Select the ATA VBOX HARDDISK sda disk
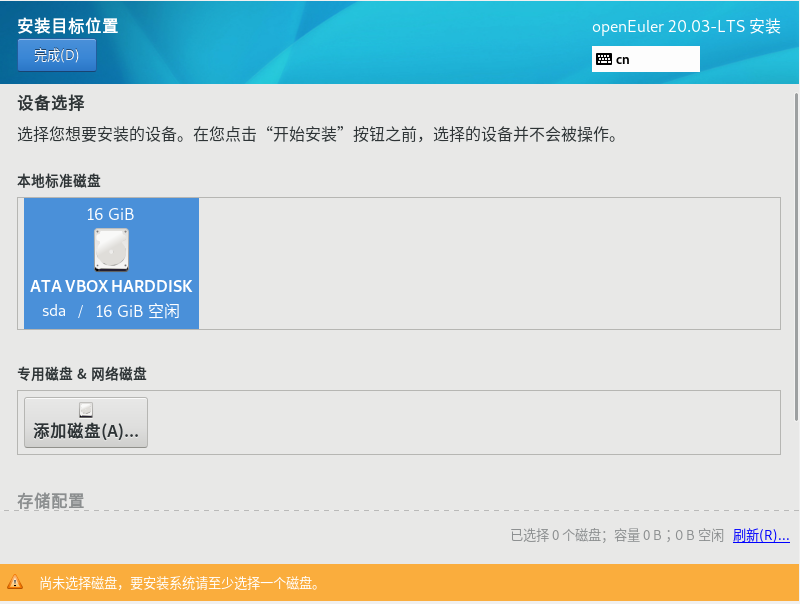Screen dimensions: 800x604 coord(111,263)
